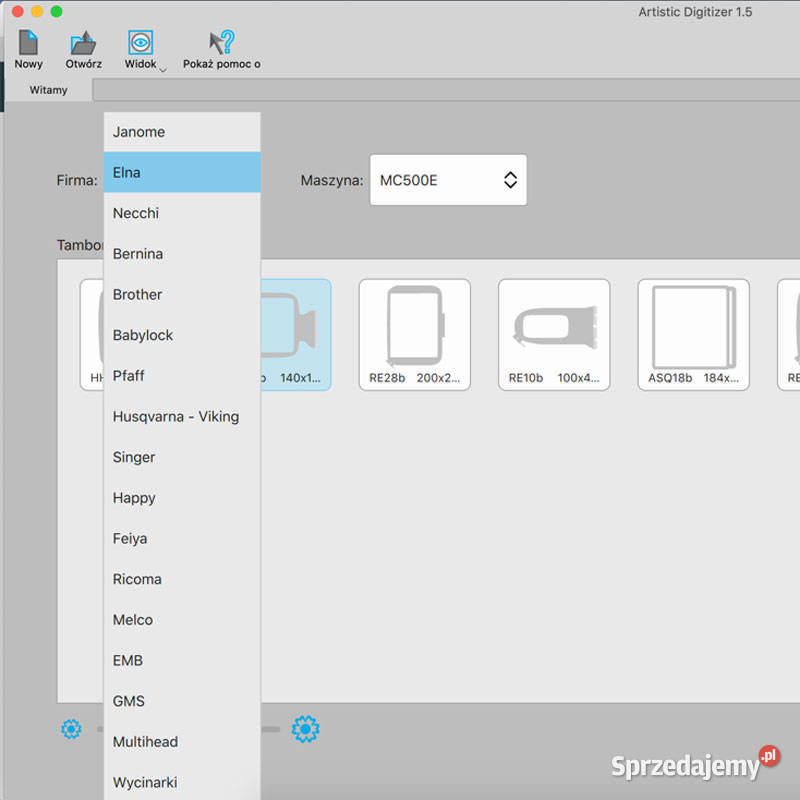Image resolution: width=800 pixels, height=800 pixels.
Task: Select Wycinarki from the dropdown
Action: click(x=182, y=782)
